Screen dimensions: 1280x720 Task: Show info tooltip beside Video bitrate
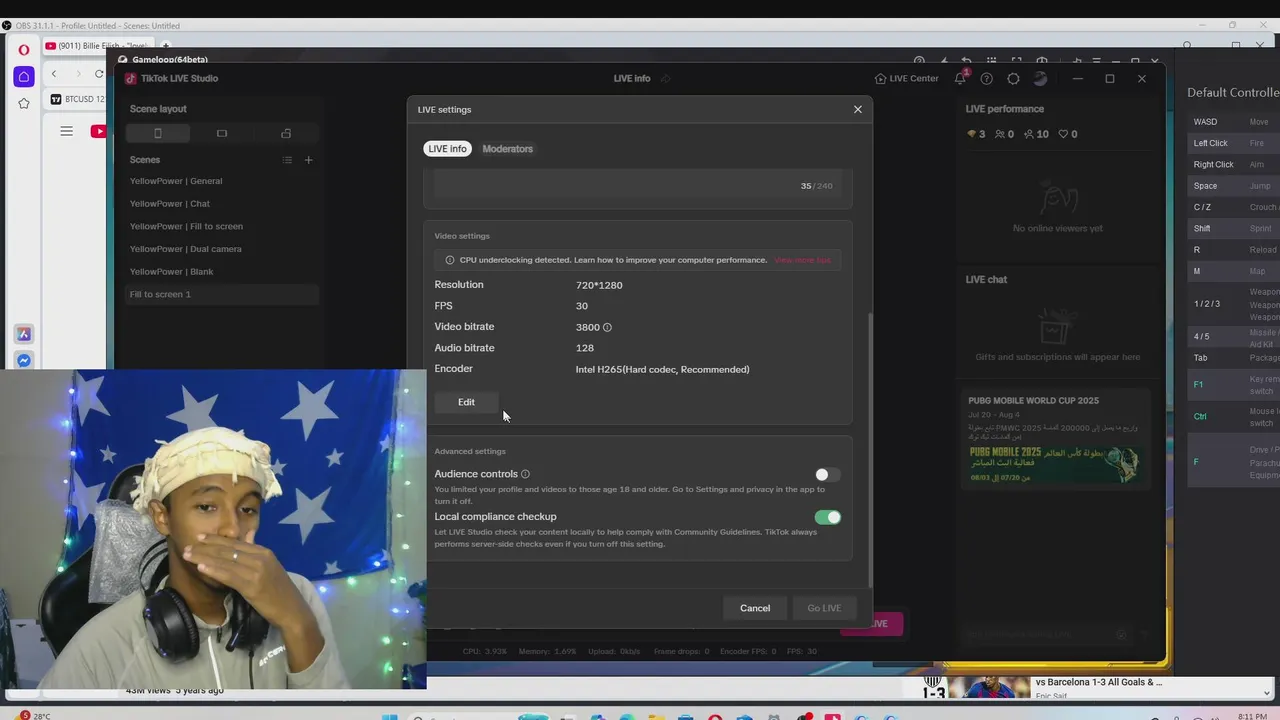607,327
